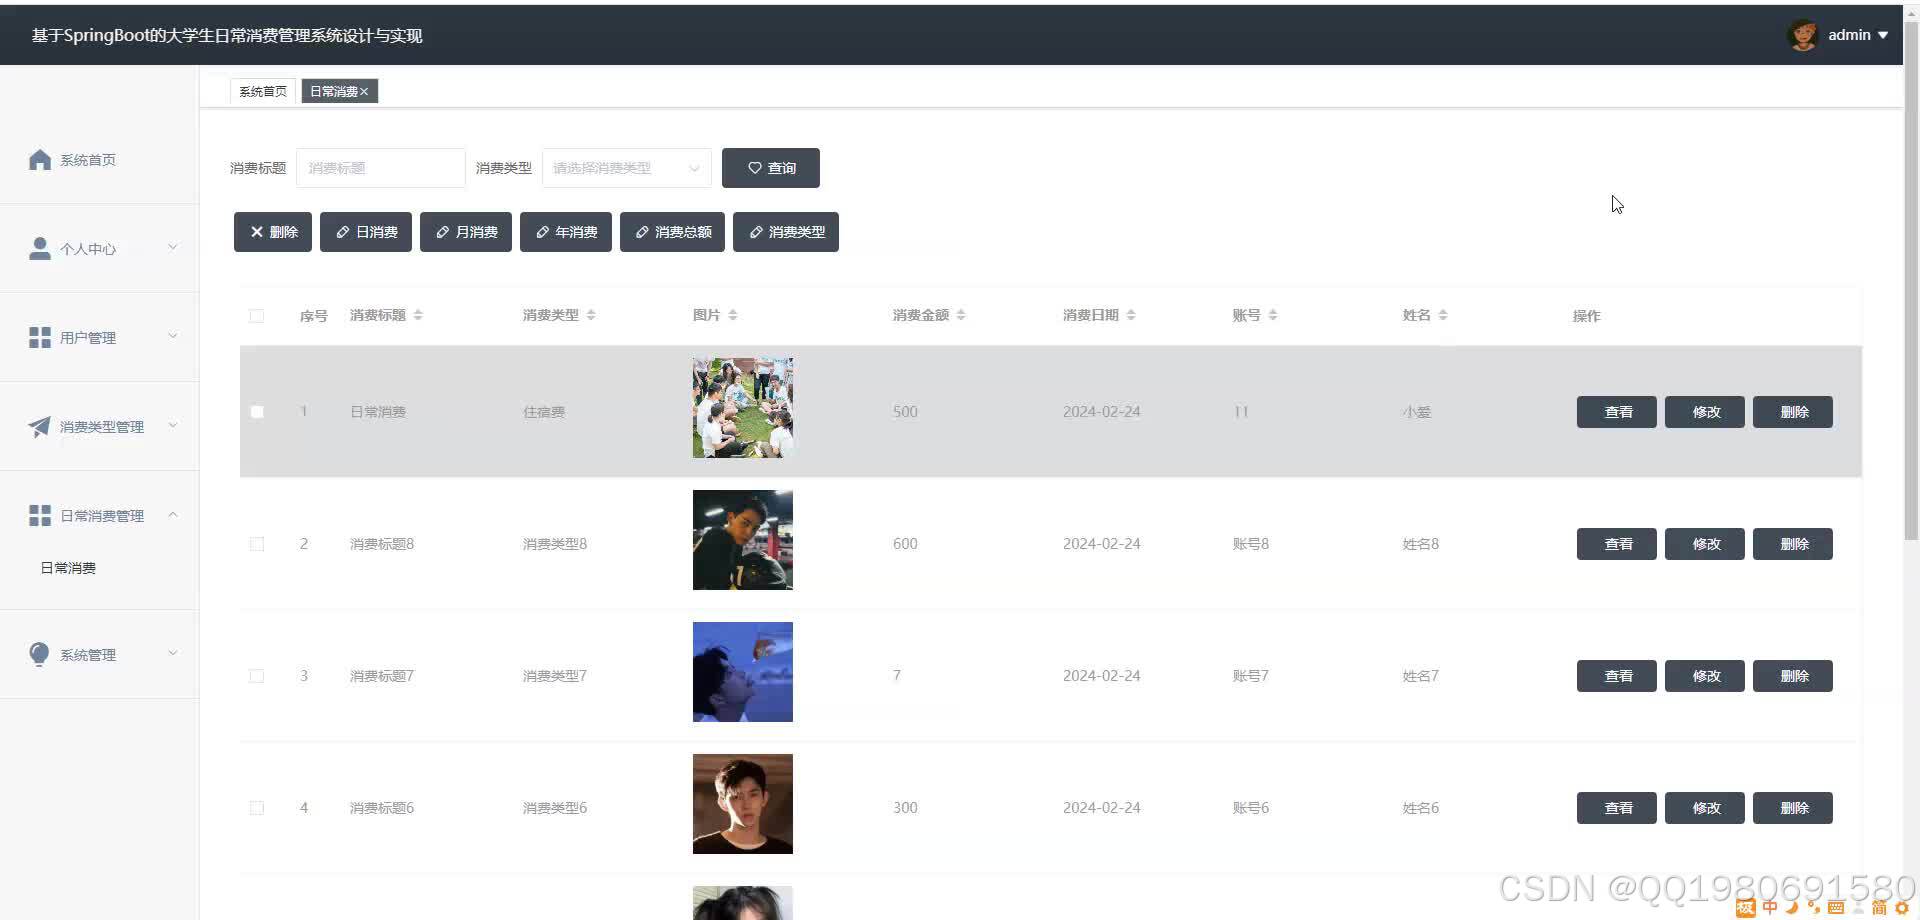Open row 1 group photo thumbnail
This screenshot has width=1920, height=920.
click(743, 408)
